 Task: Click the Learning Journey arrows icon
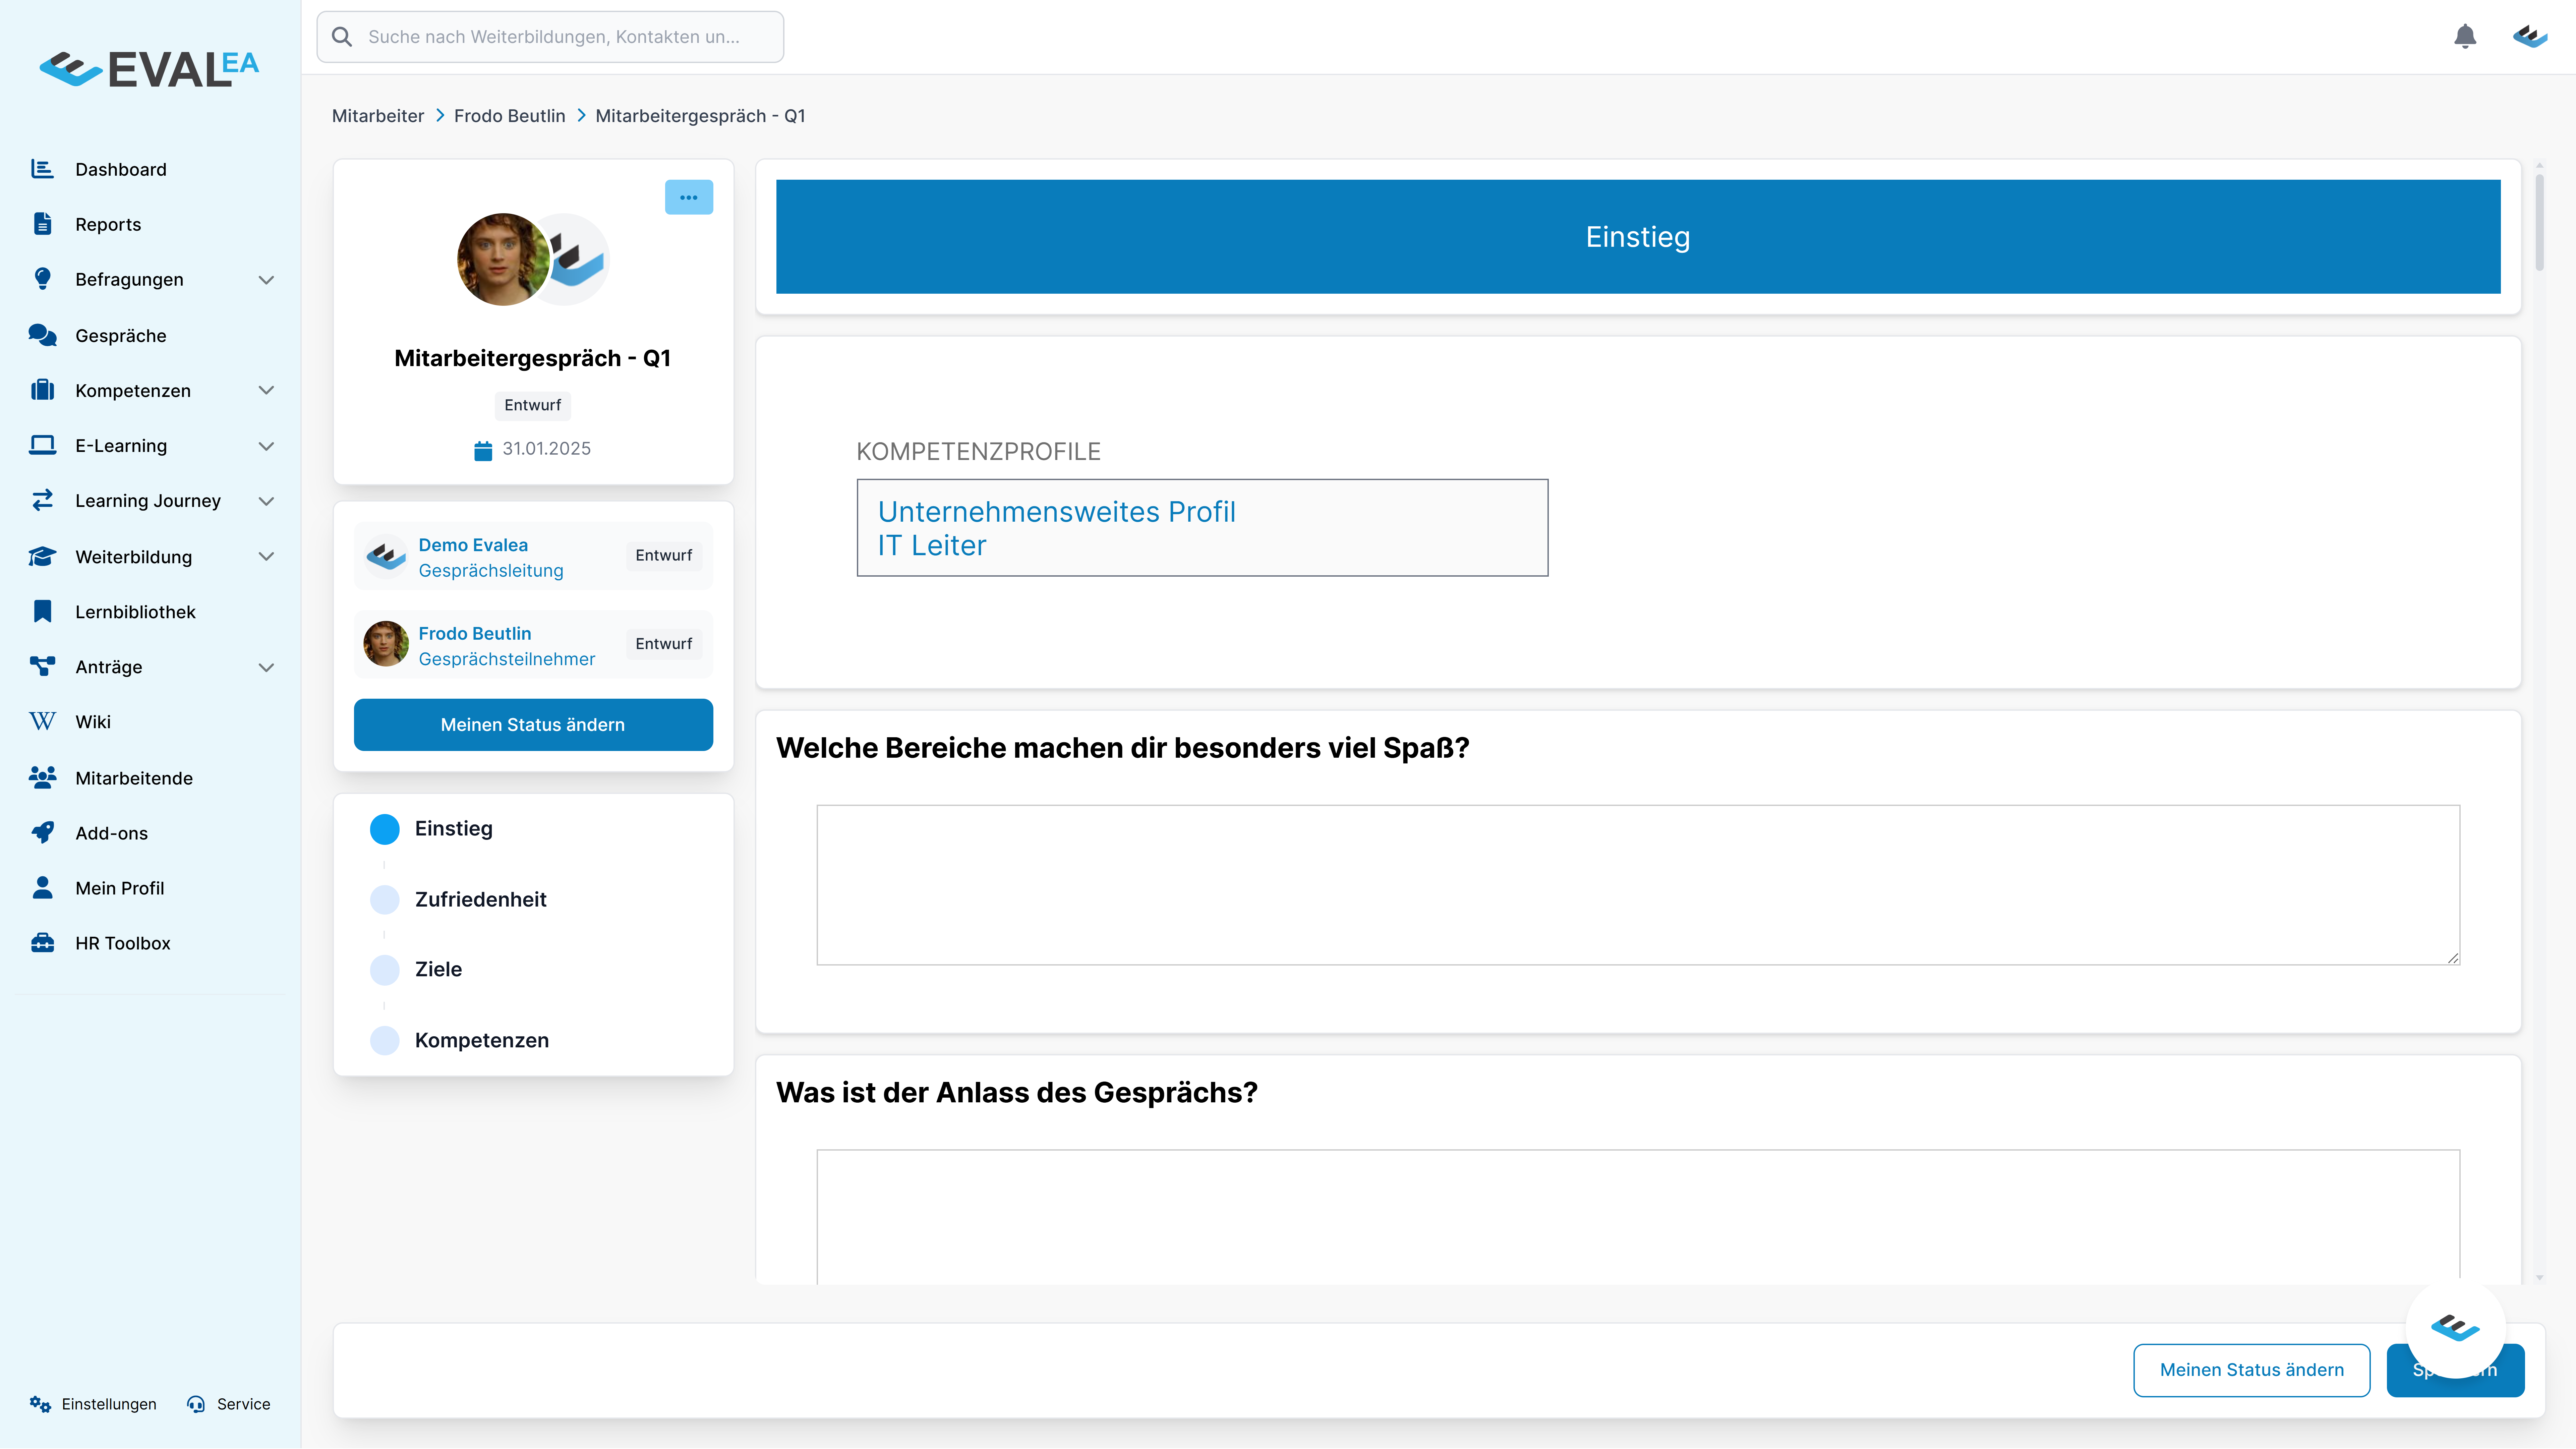42,500
